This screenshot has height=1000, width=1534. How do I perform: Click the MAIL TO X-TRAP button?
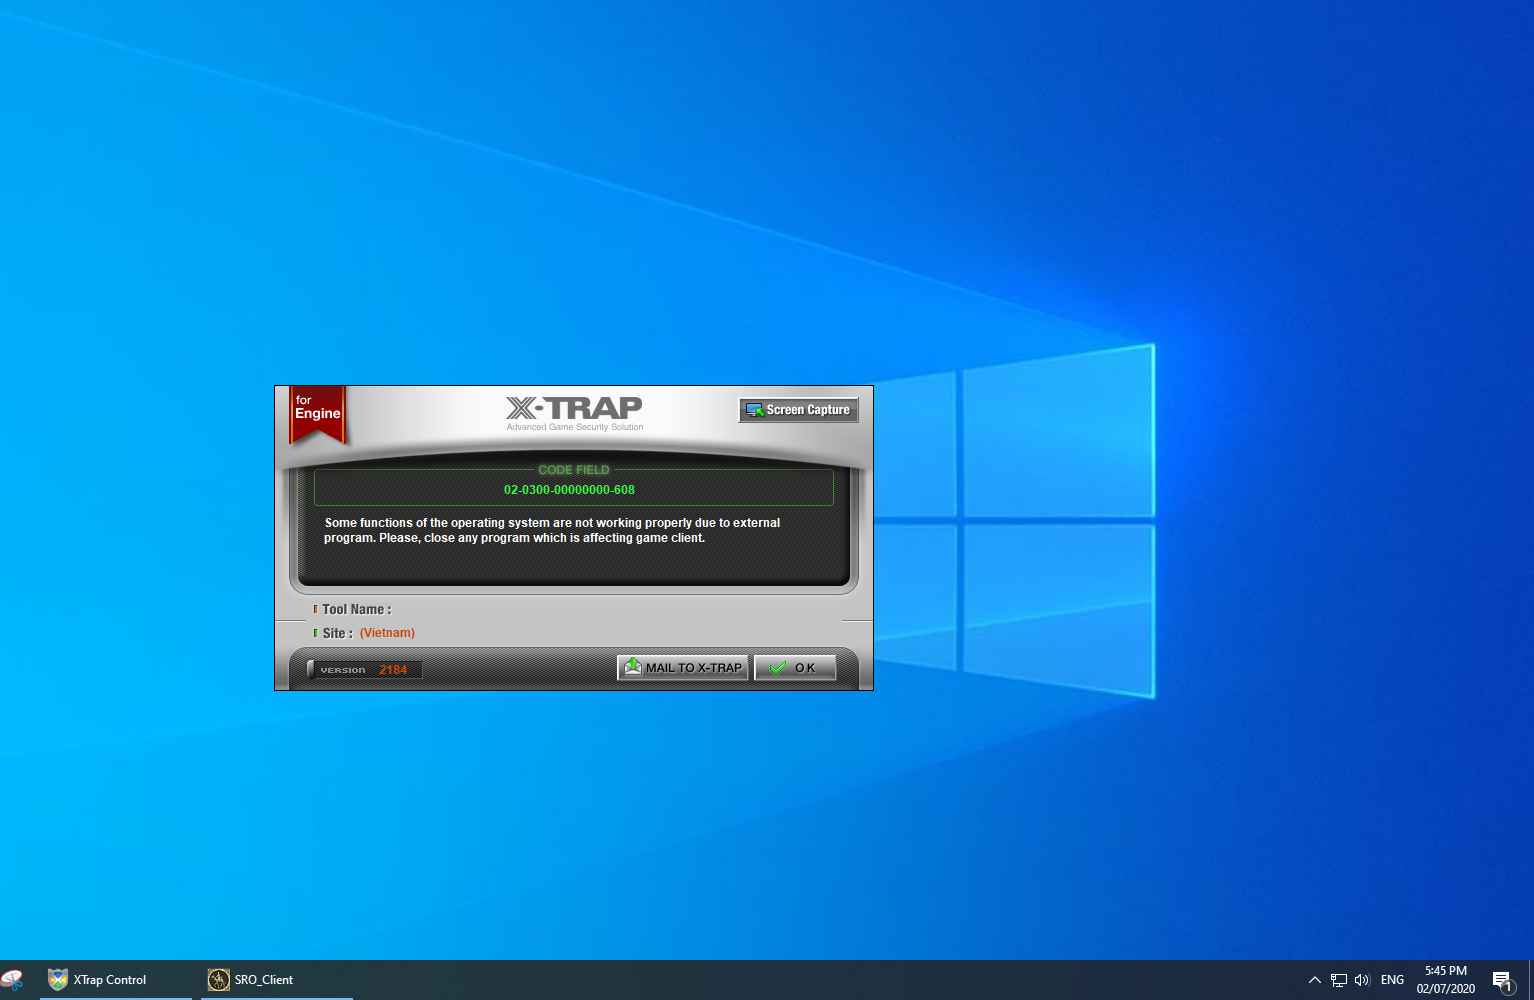click(683, 668)
